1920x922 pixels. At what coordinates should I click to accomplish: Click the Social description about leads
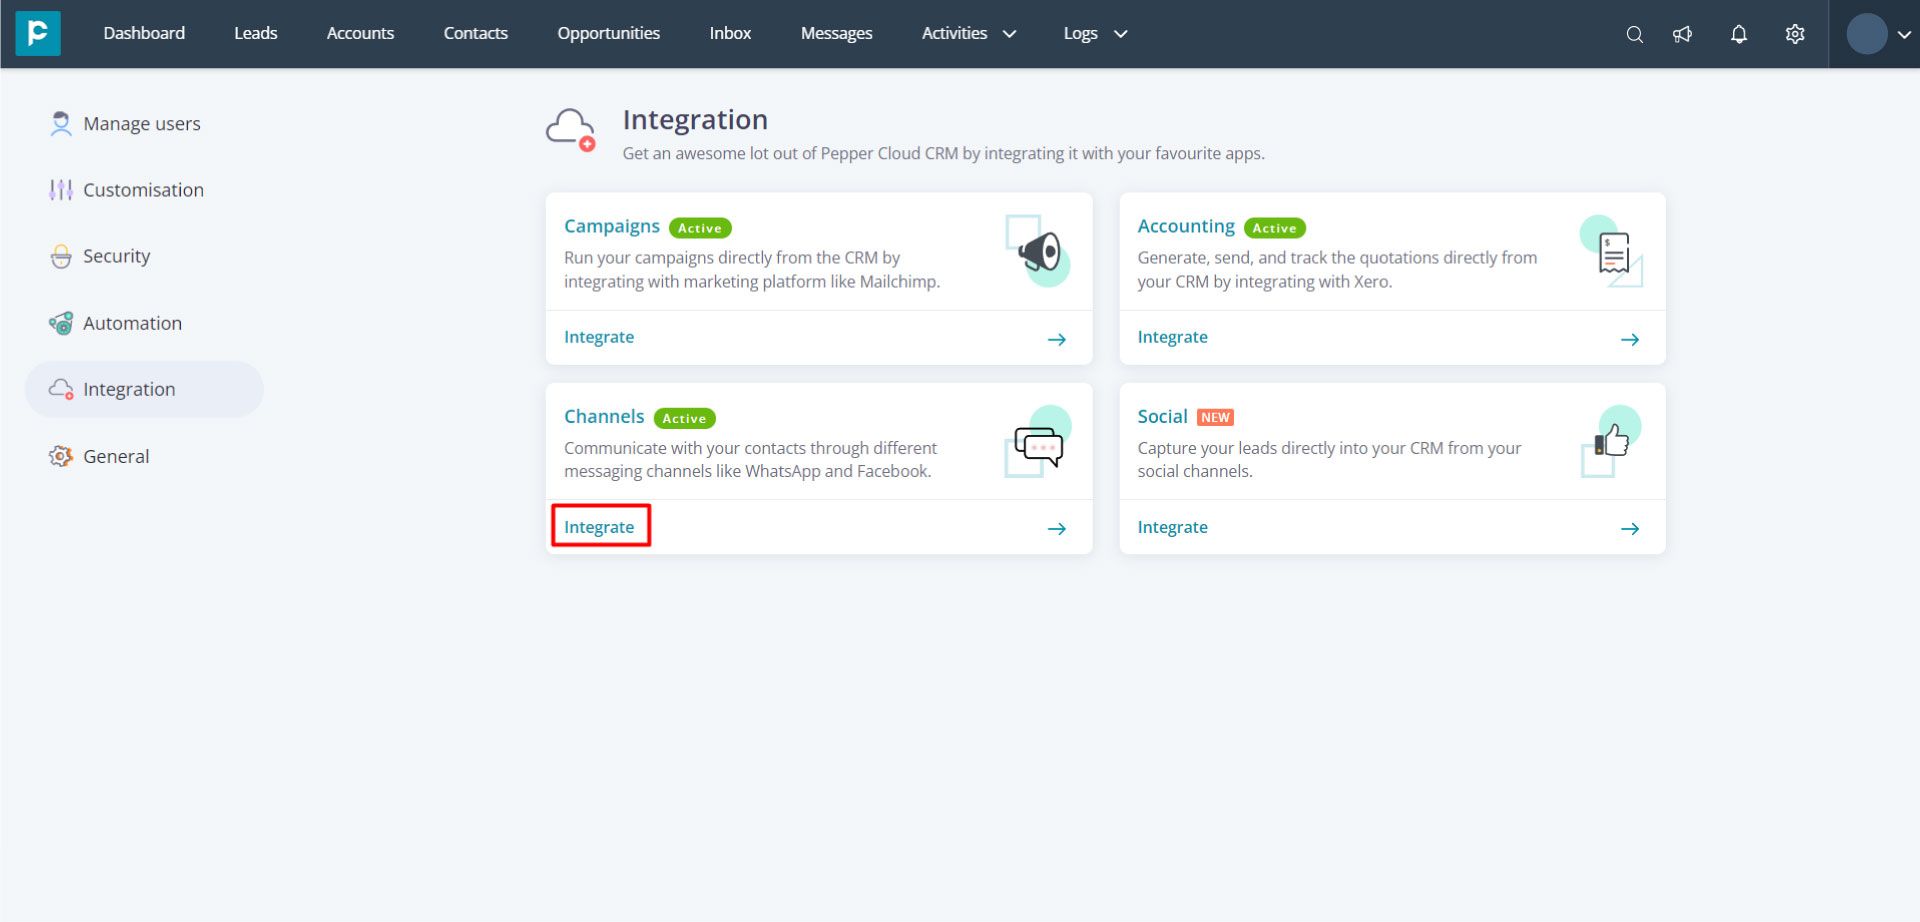coord(1329,459)
